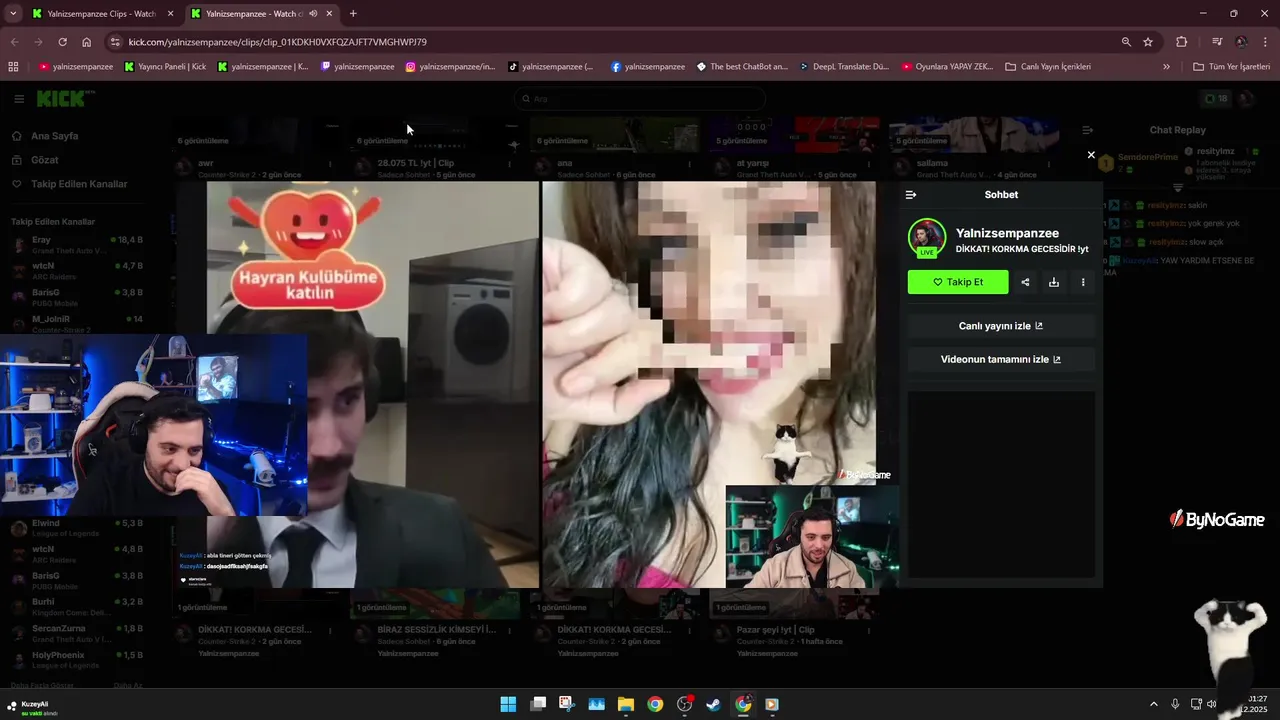Open Tüm Yer İşaretleri folder
This screenshot has width=1280, height=720.
(x=1232, y=67)
